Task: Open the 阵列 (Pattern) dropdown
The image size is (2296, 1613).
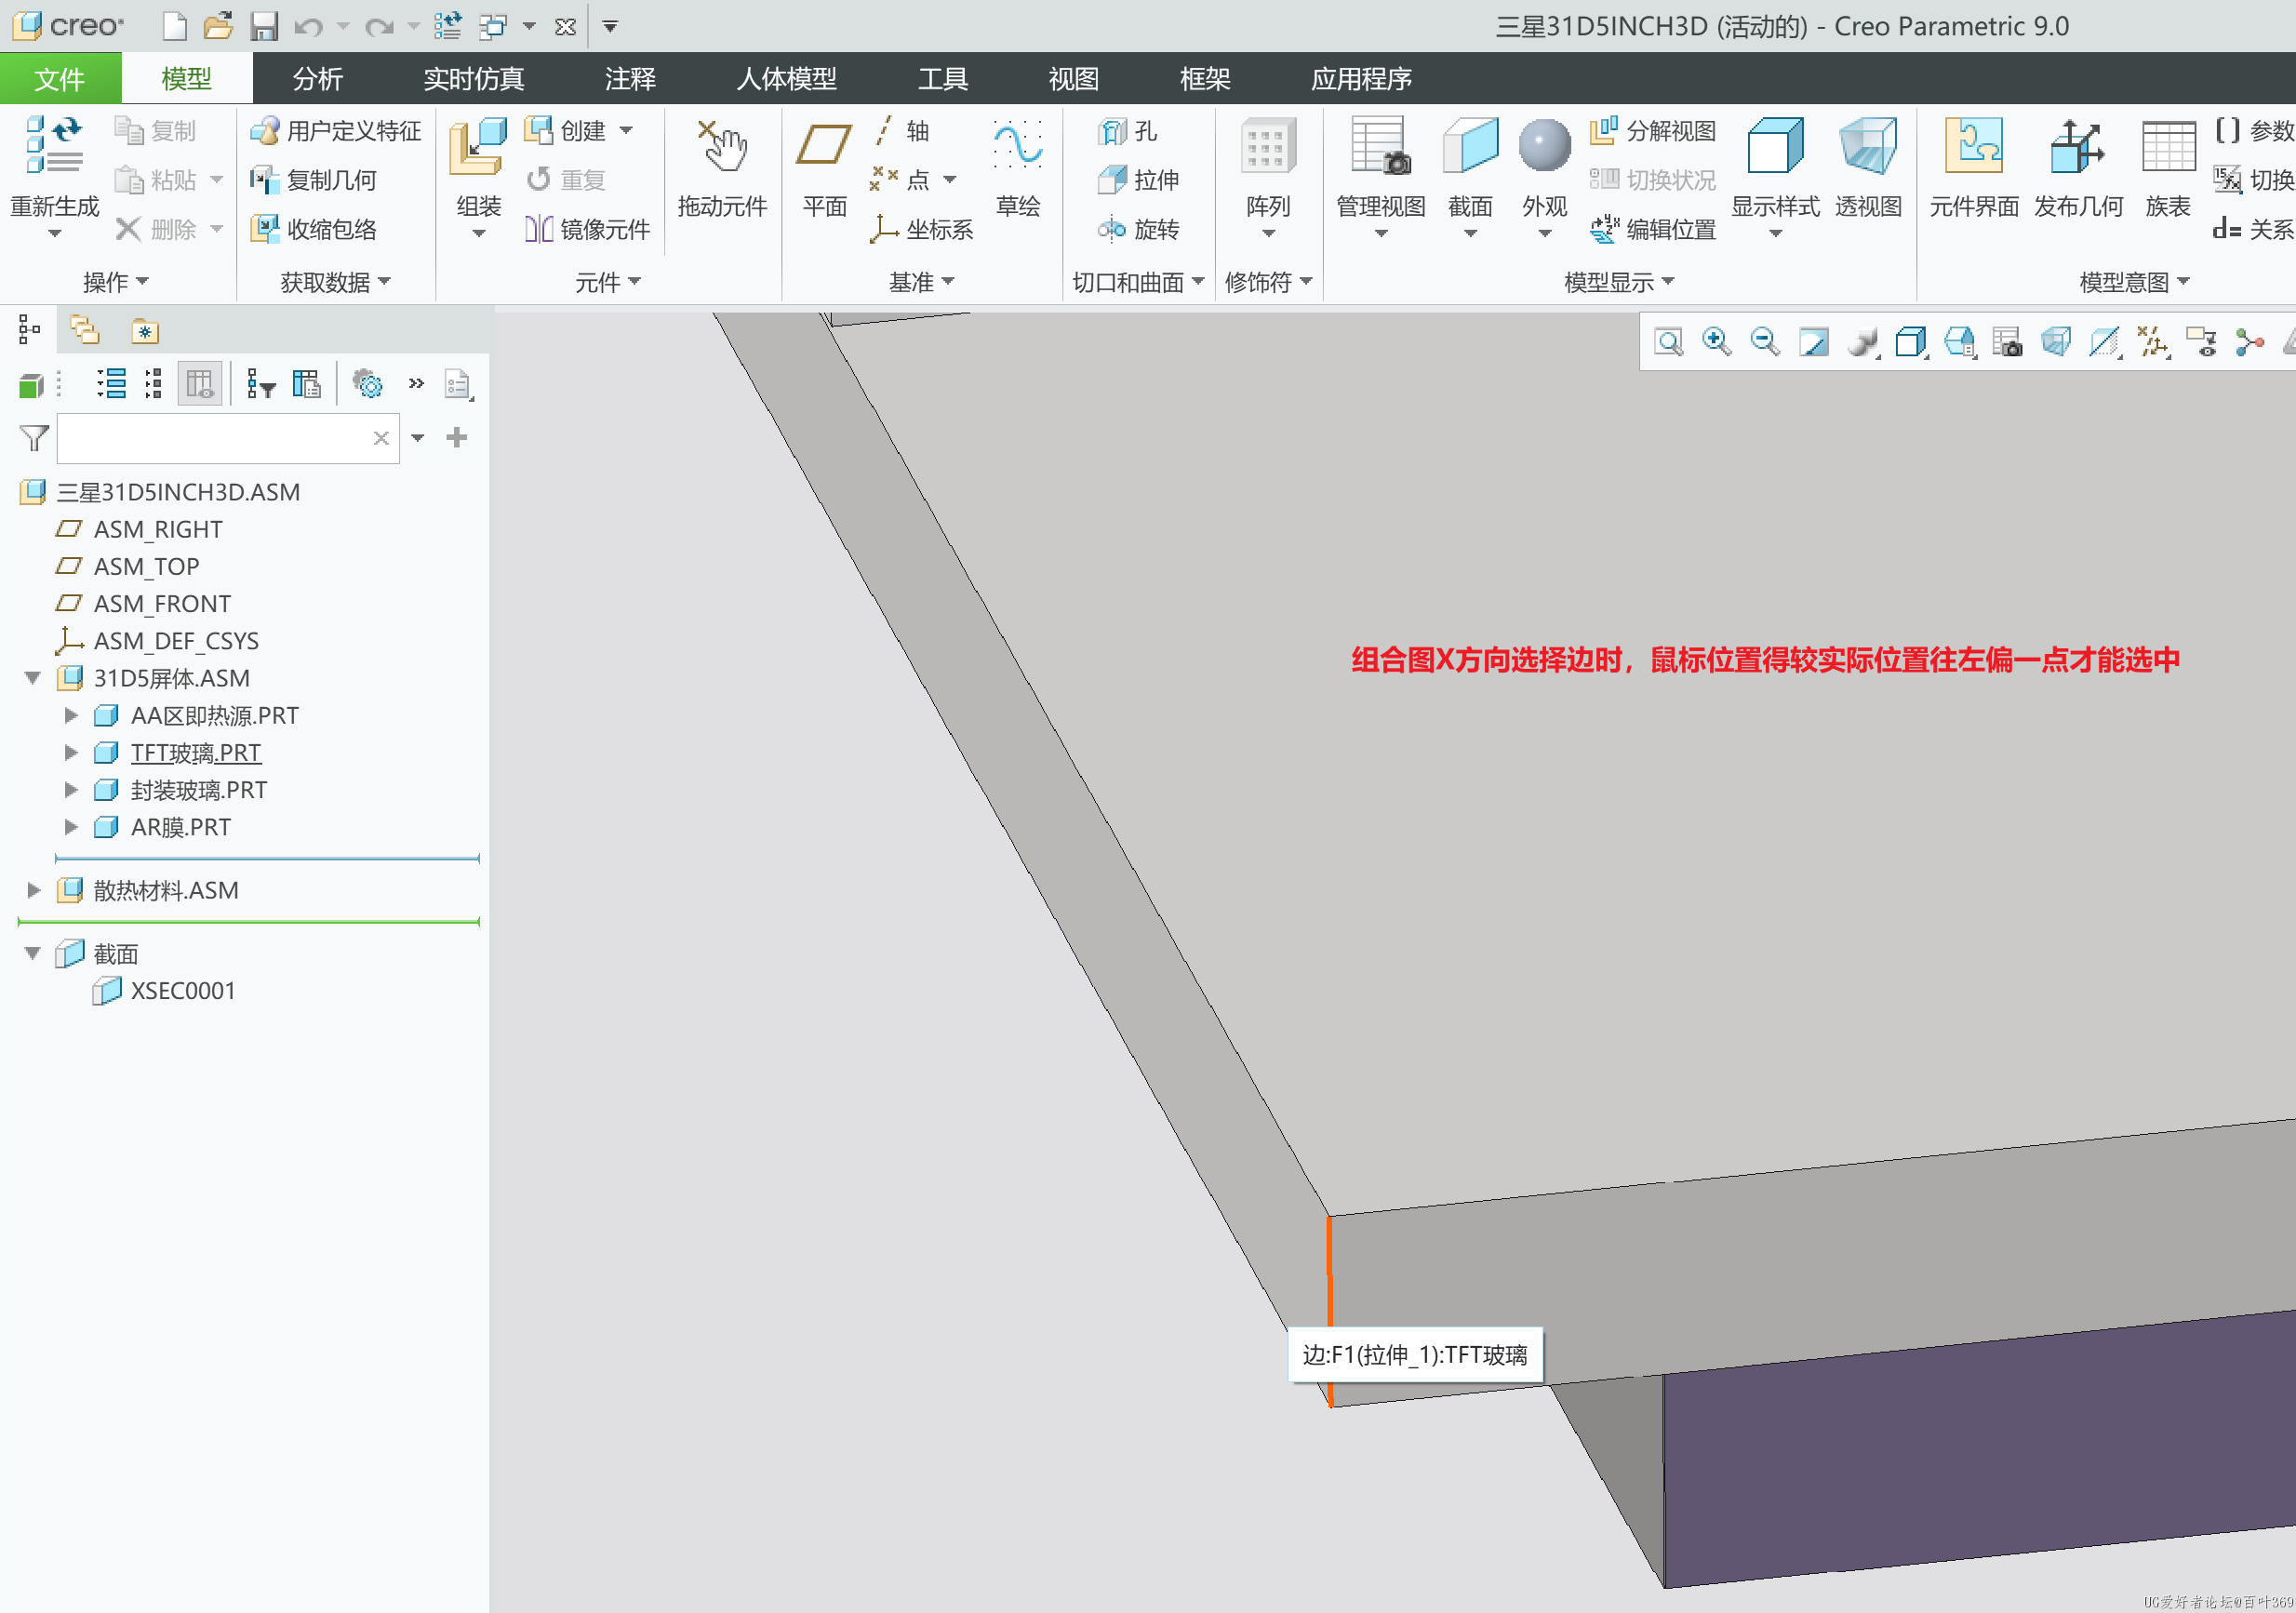Action: (x=1268, y=234)
